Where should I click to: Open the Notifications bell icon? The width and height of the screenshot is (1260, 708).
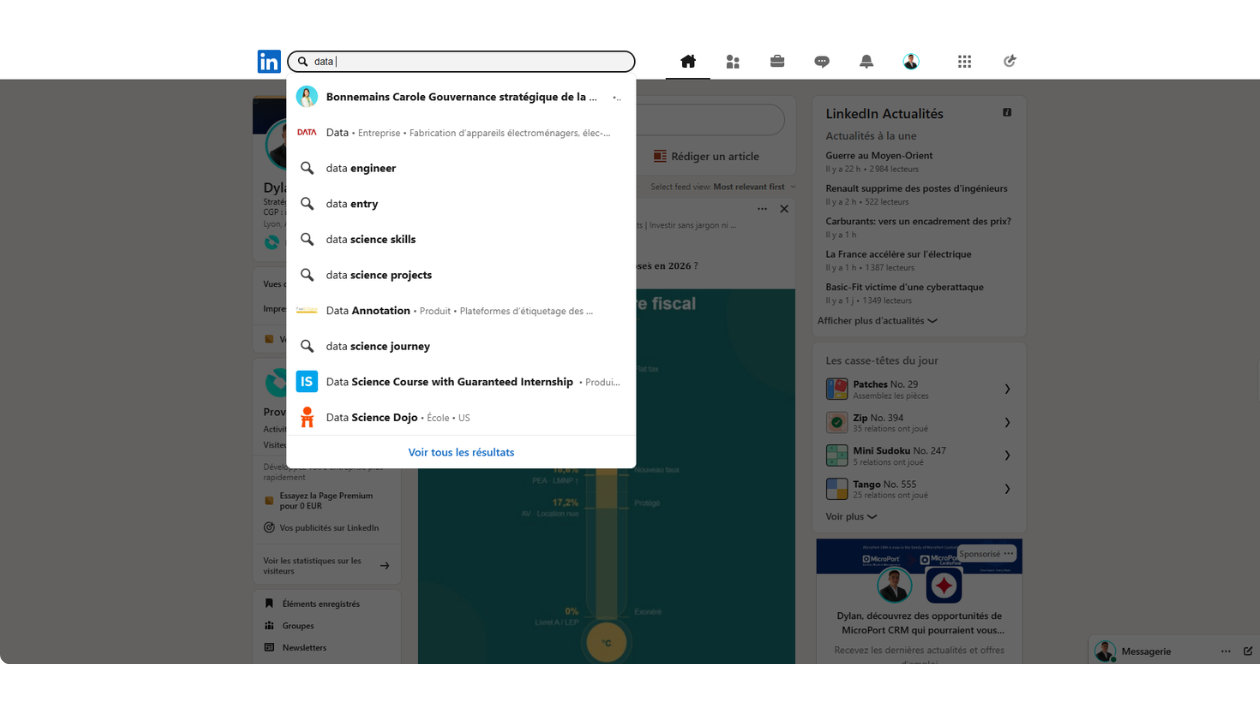click(x=866, y=61)
